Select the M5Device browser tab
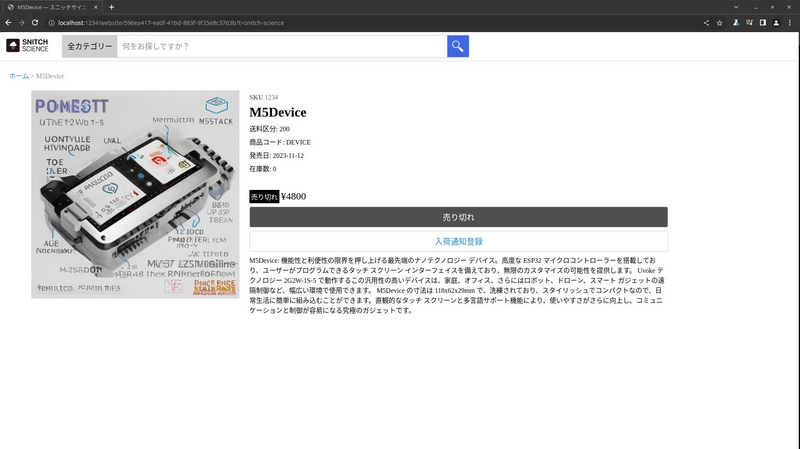 point(51,7)
